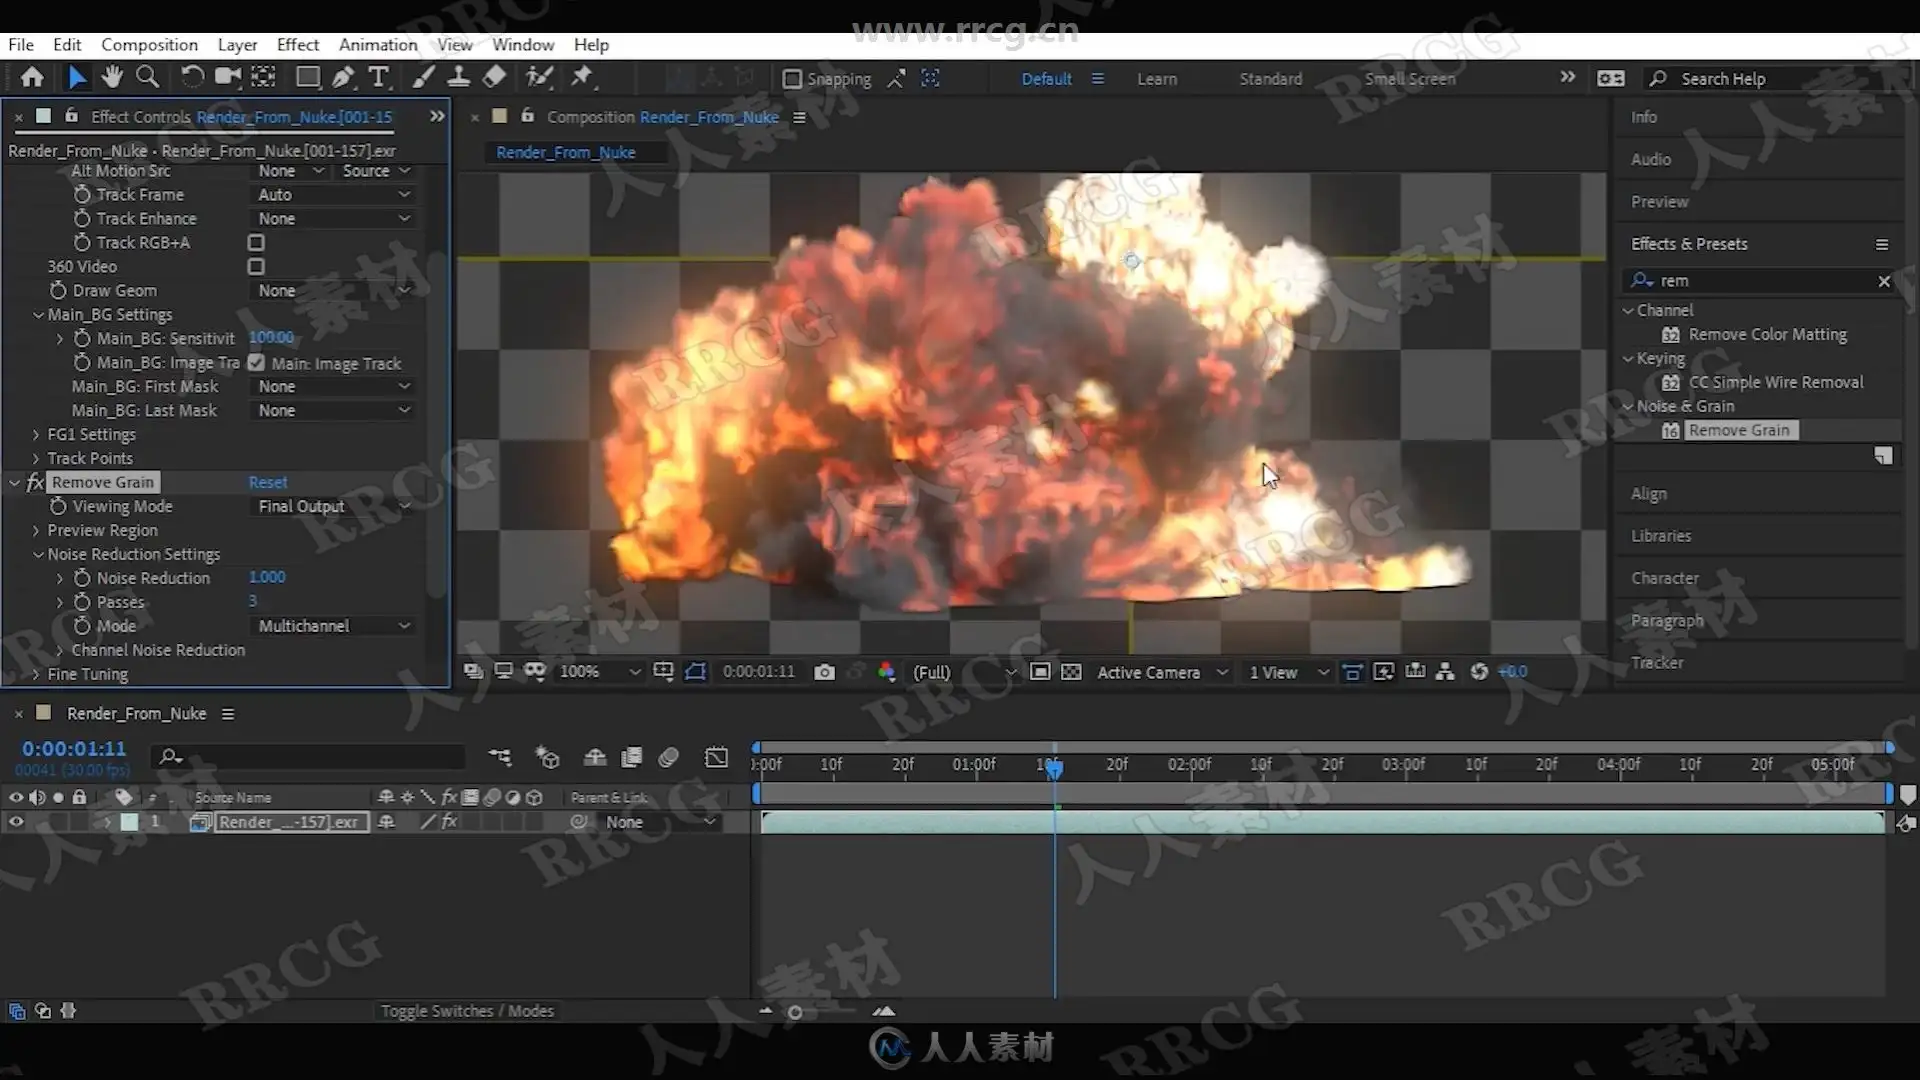Enable the 360 Video checkbox
The height and width of the screenshot is (1080, 1920).
click(x=256, y=267)
